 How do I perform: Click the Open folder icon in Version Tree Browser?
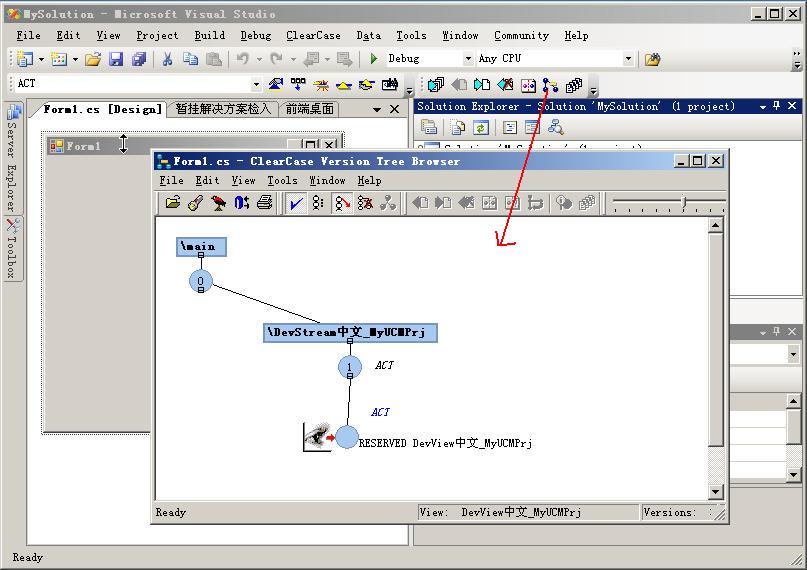(173, 203)
